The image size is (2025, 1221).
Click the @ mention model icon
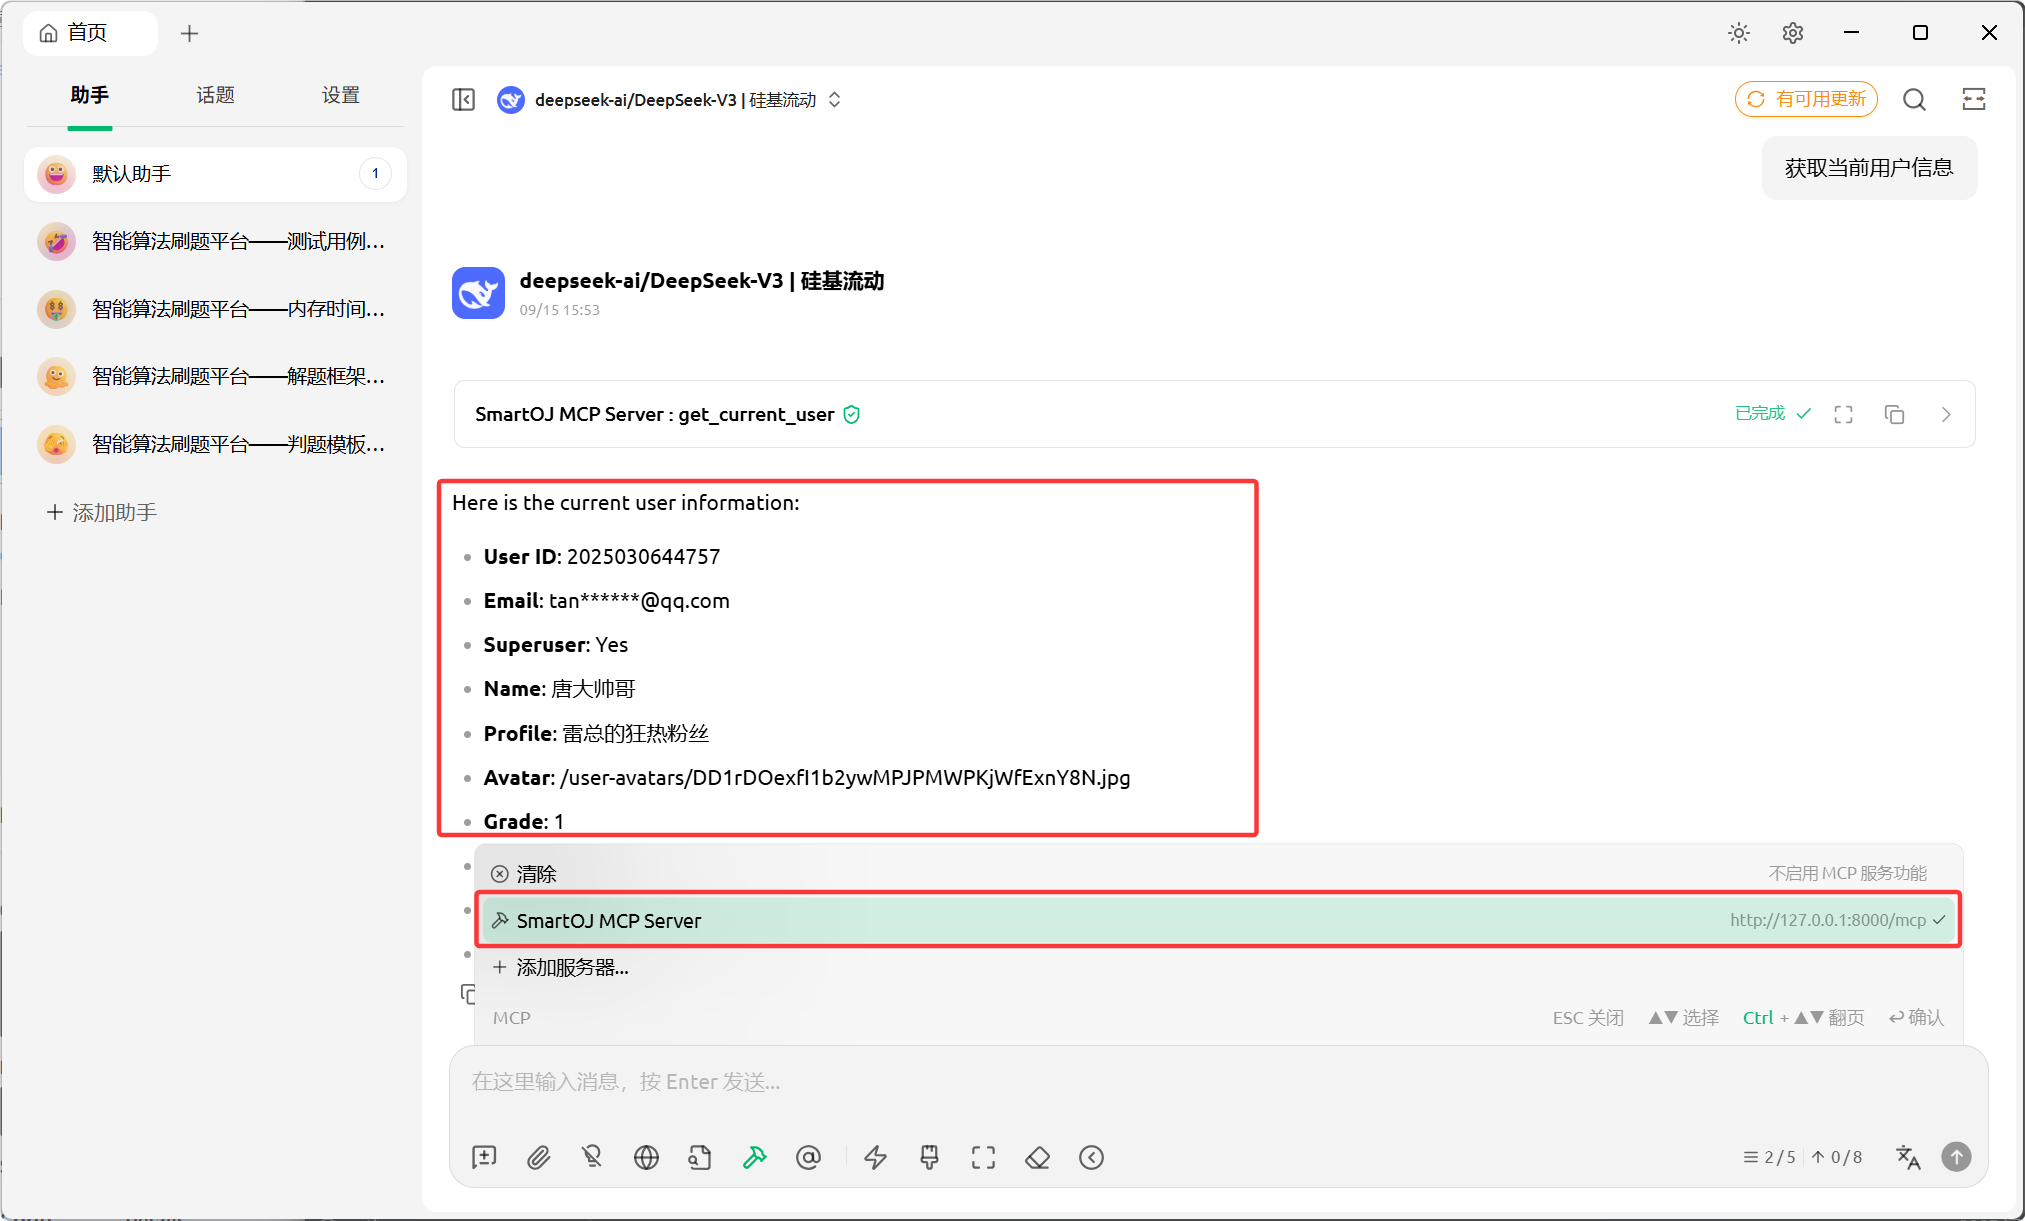808,1157
